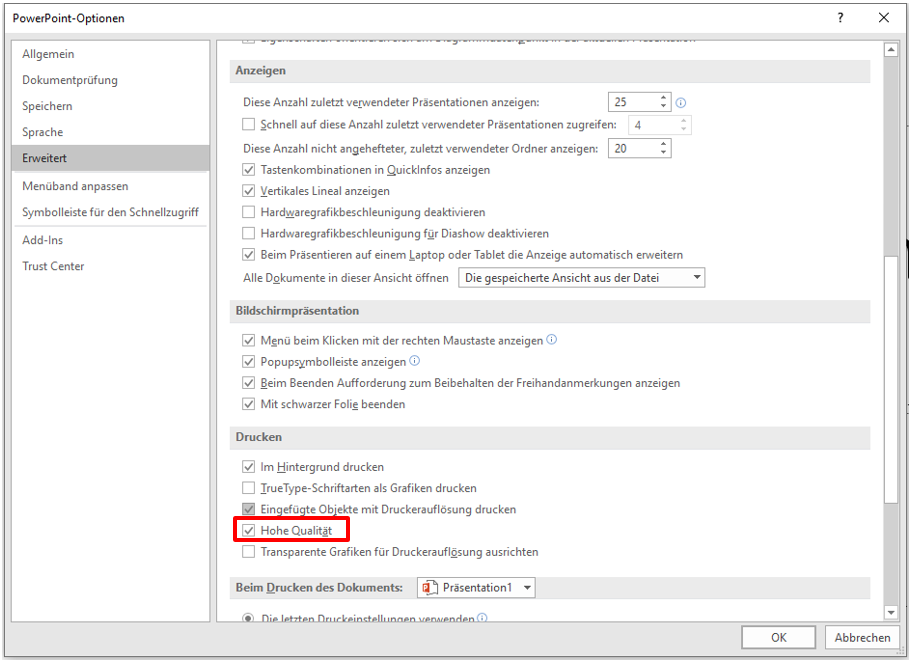Image resolution: width=910 pixels, height=660 pixels.
Task: Select the Erweitert category
Action: point(110,158)
